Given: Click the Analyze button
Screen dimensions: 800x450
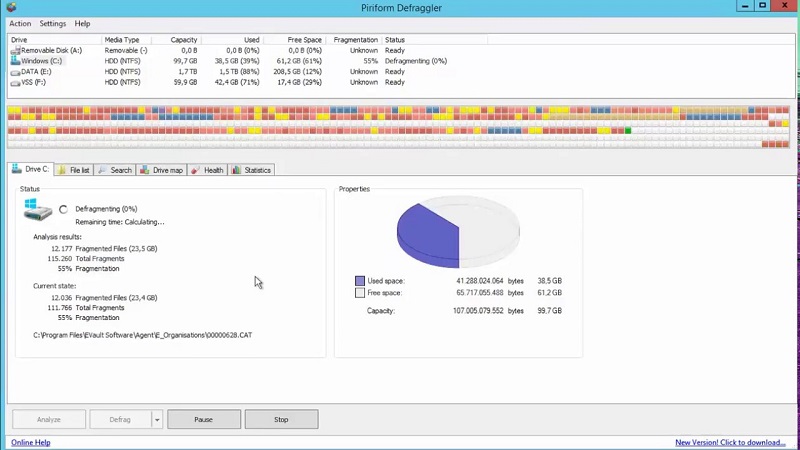Looking at the screenshot, I should coord(49,419).
